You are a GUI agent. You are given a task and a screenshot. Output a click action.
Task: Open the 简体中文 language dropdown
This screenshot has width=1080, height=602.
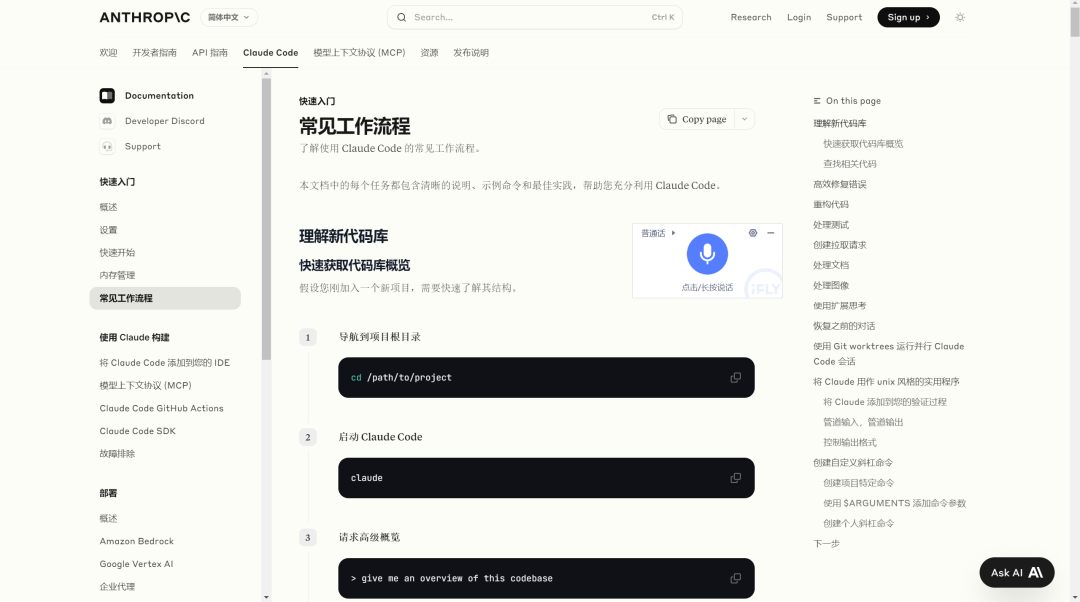pos(229,17)
